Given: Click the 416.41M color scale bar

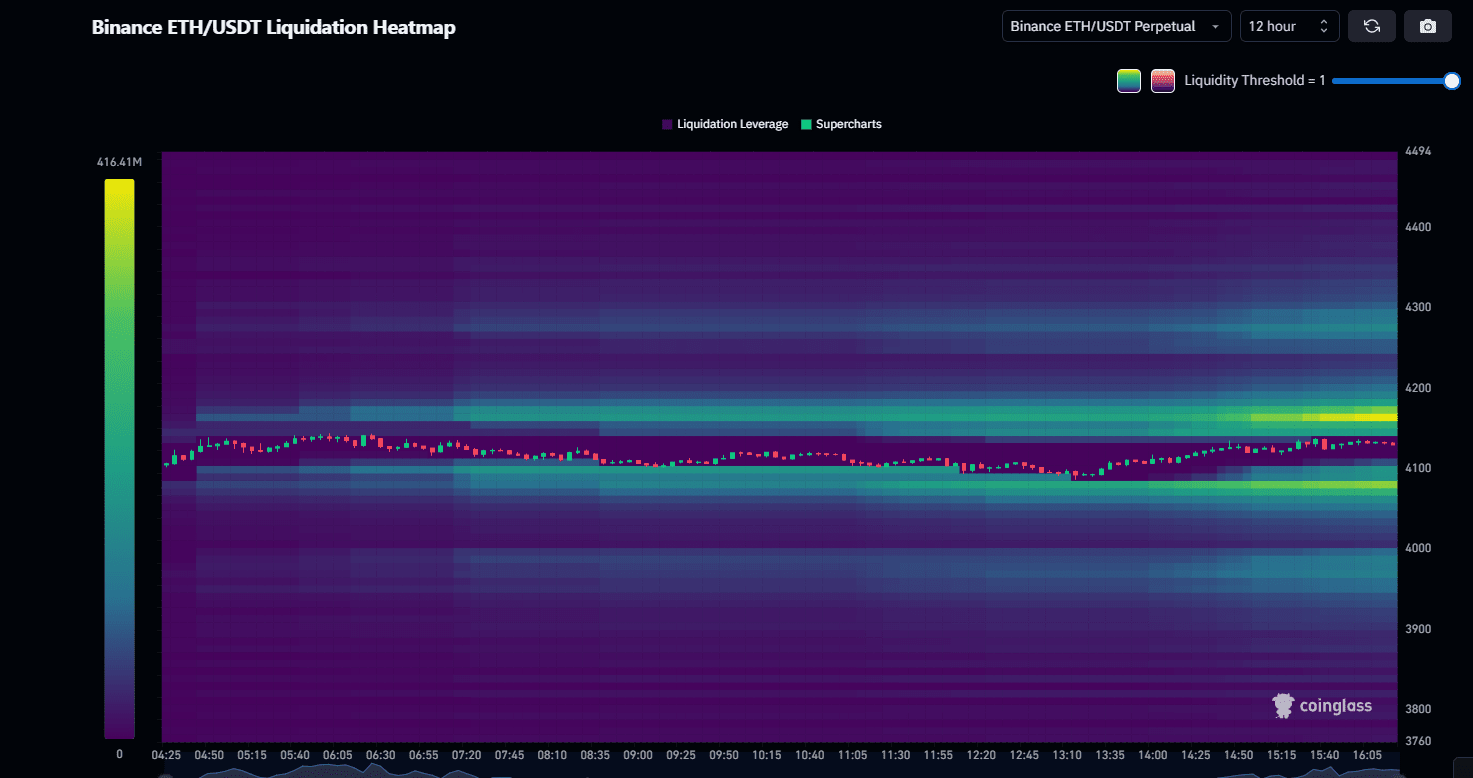Looking at the screenshot, I should 119,458.
